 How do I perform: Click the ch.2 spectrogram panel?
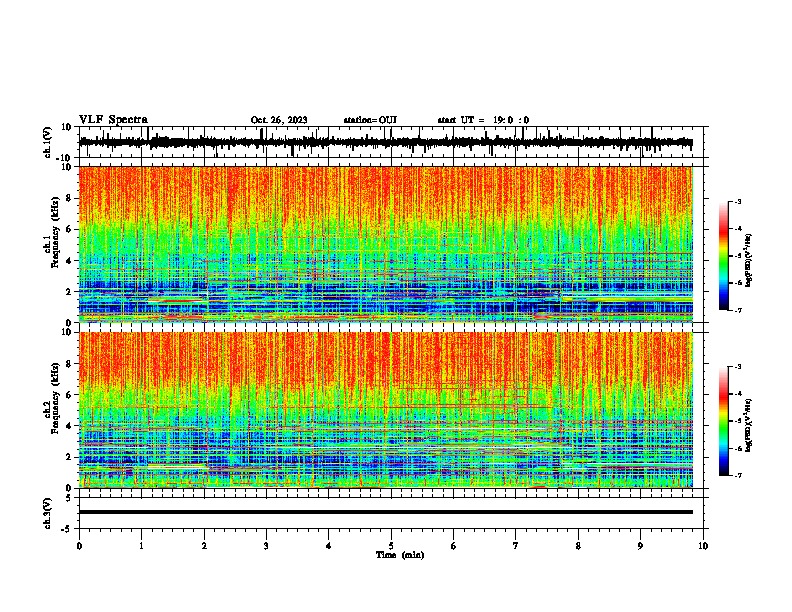pos(386,410)
